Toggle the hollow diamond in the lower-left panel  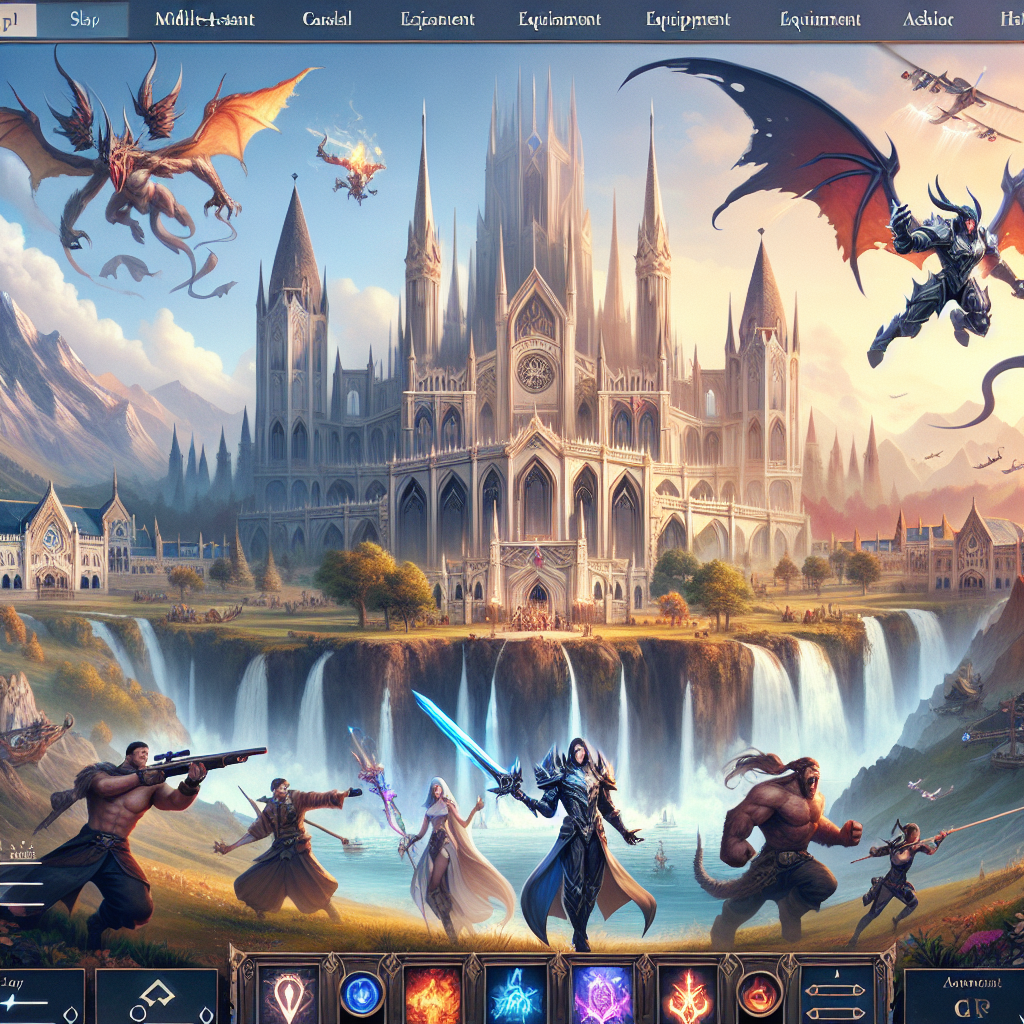(205, 1014)
